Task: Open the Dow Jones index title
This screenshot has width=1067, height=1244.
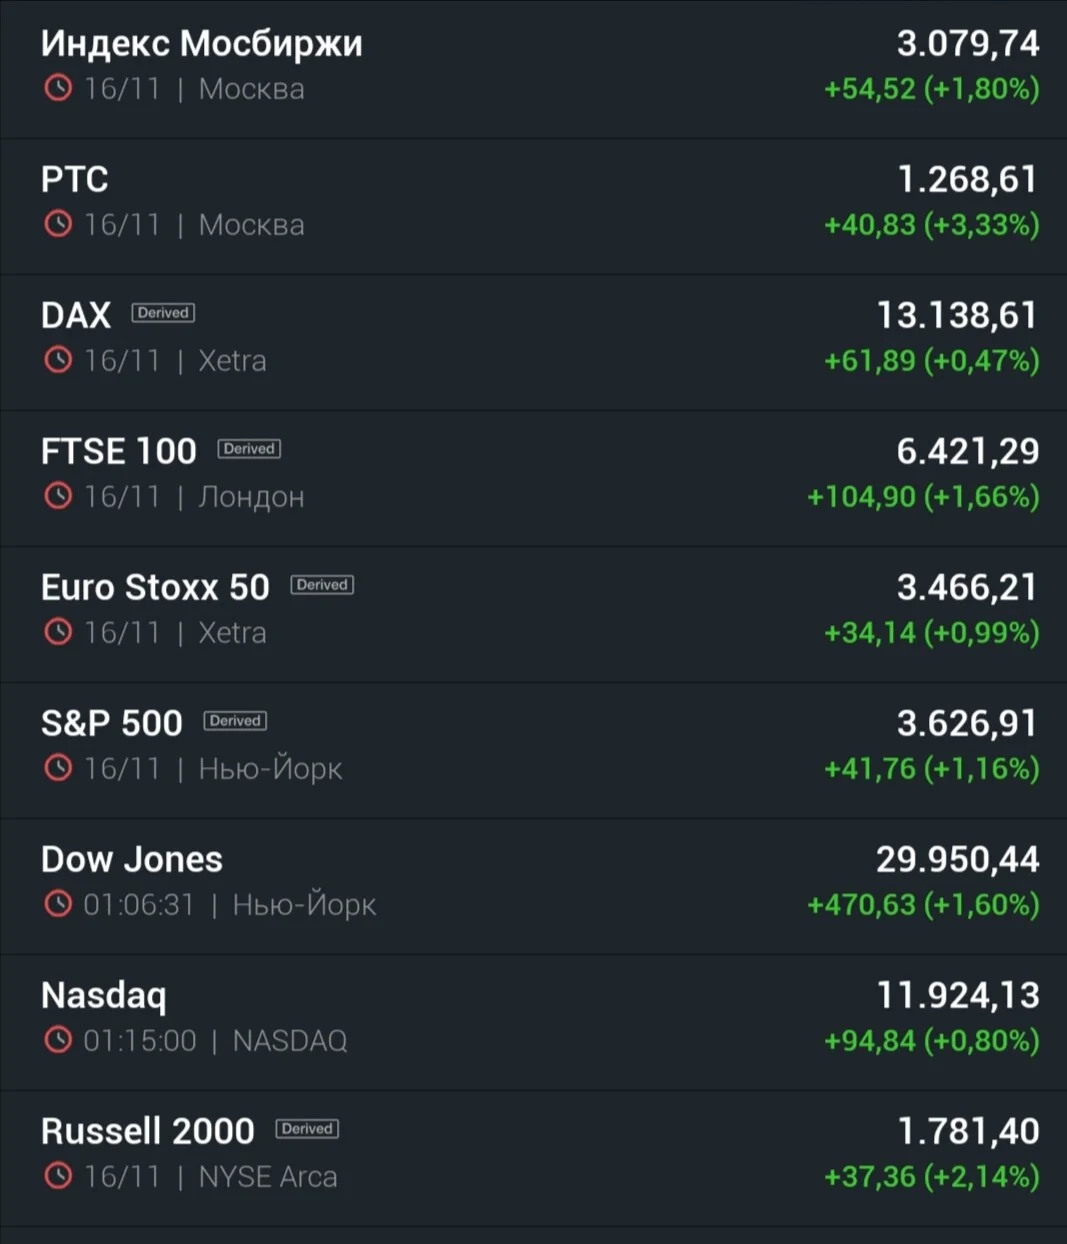Action: [x=132, y=859]
